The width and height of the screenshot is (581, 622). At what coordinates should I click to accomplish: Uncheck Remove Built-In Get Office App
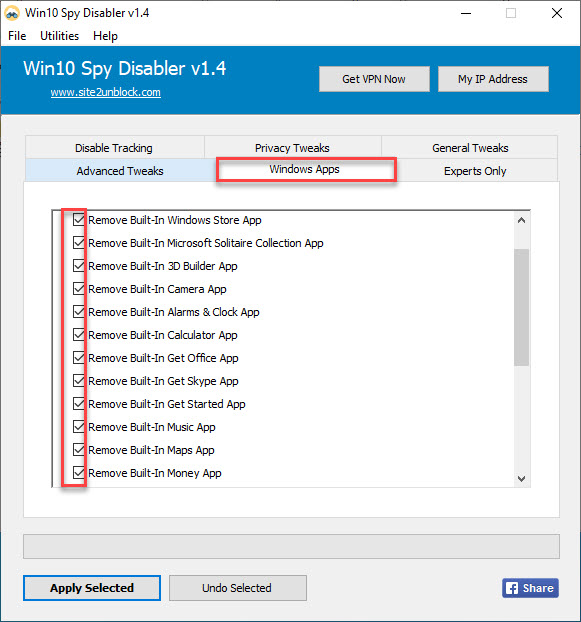click(79, 358)
